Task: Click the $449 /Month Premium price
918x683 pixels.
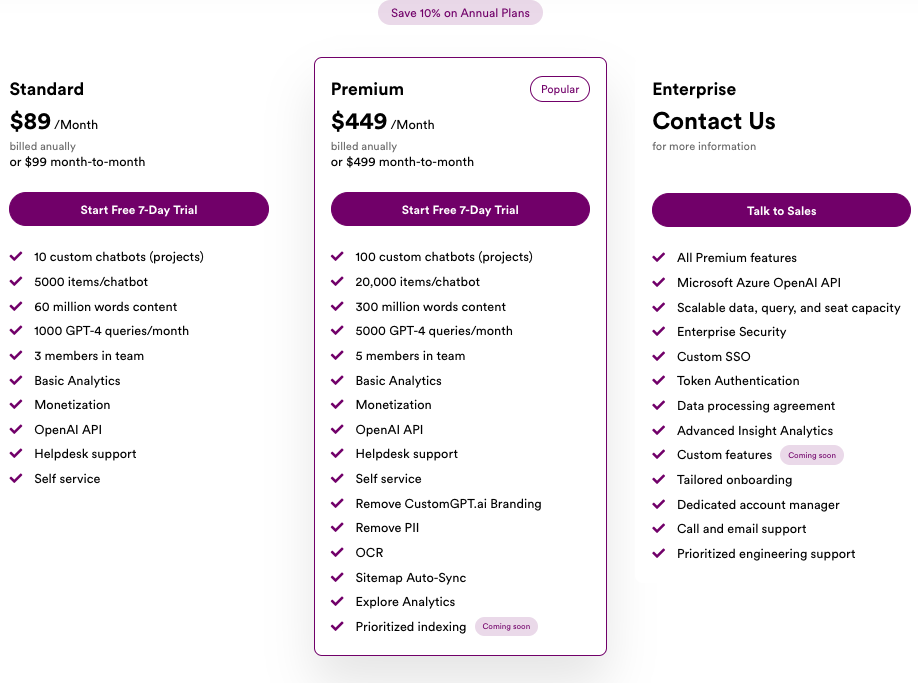Action: tap(382, 122)
